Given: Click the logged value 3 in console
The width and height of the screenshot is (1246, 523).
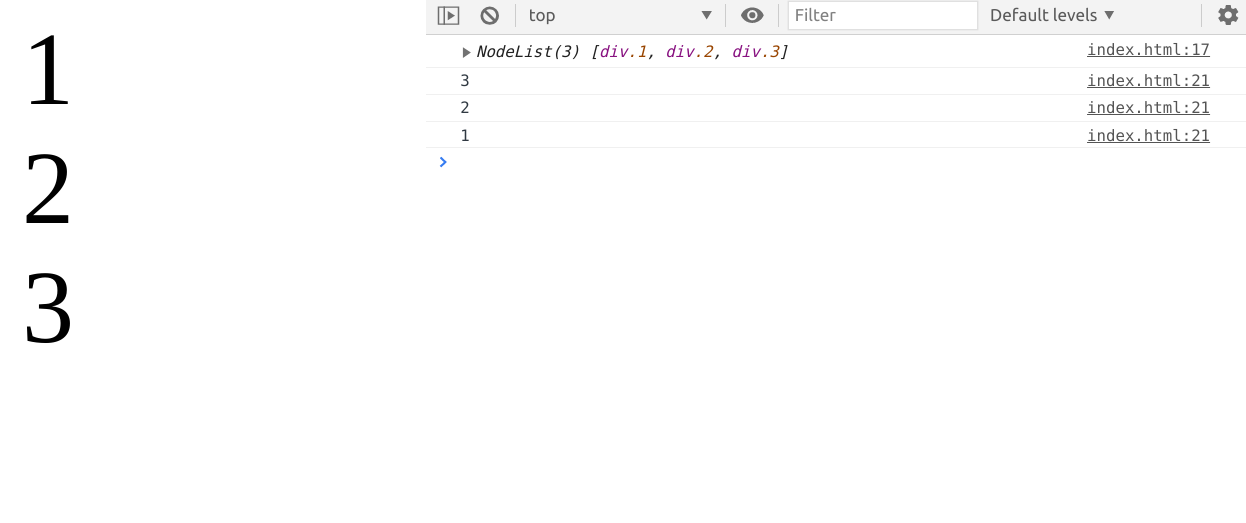Looking at the screenshot, I should pyautogui.click(x=464, y=80).
